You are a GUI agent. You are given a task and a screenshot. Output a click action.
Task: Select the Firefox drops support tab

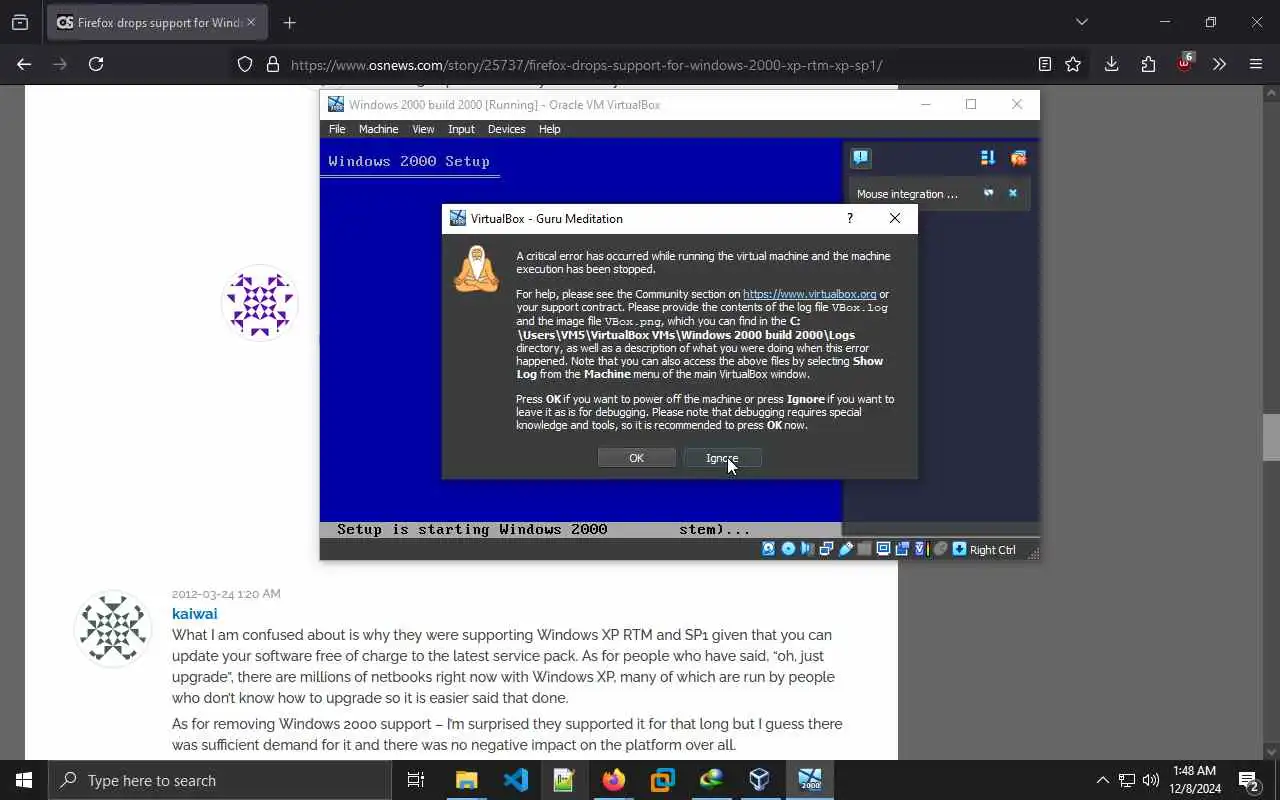pyautogui.click(x=157, y=22)
